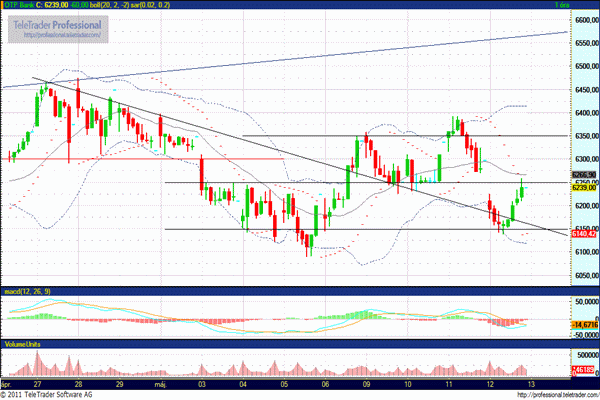Screen dimensions: 600x400
Task: Click the '09' date marker on time axis
Action: (366, 384)
